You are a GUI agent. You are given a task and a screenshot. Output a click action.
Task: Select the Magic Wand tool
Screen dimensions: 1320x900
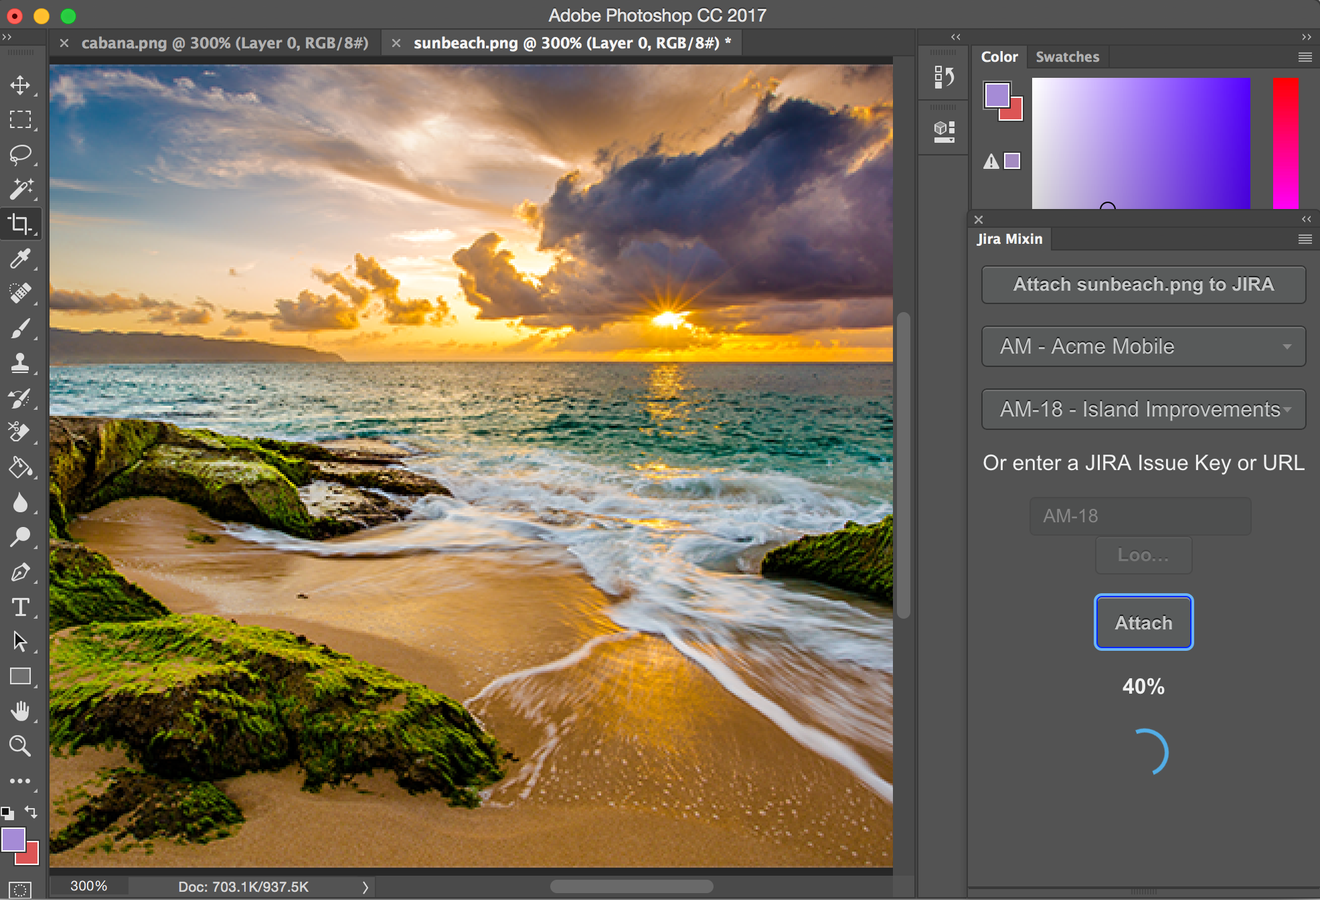coord(20,189)
